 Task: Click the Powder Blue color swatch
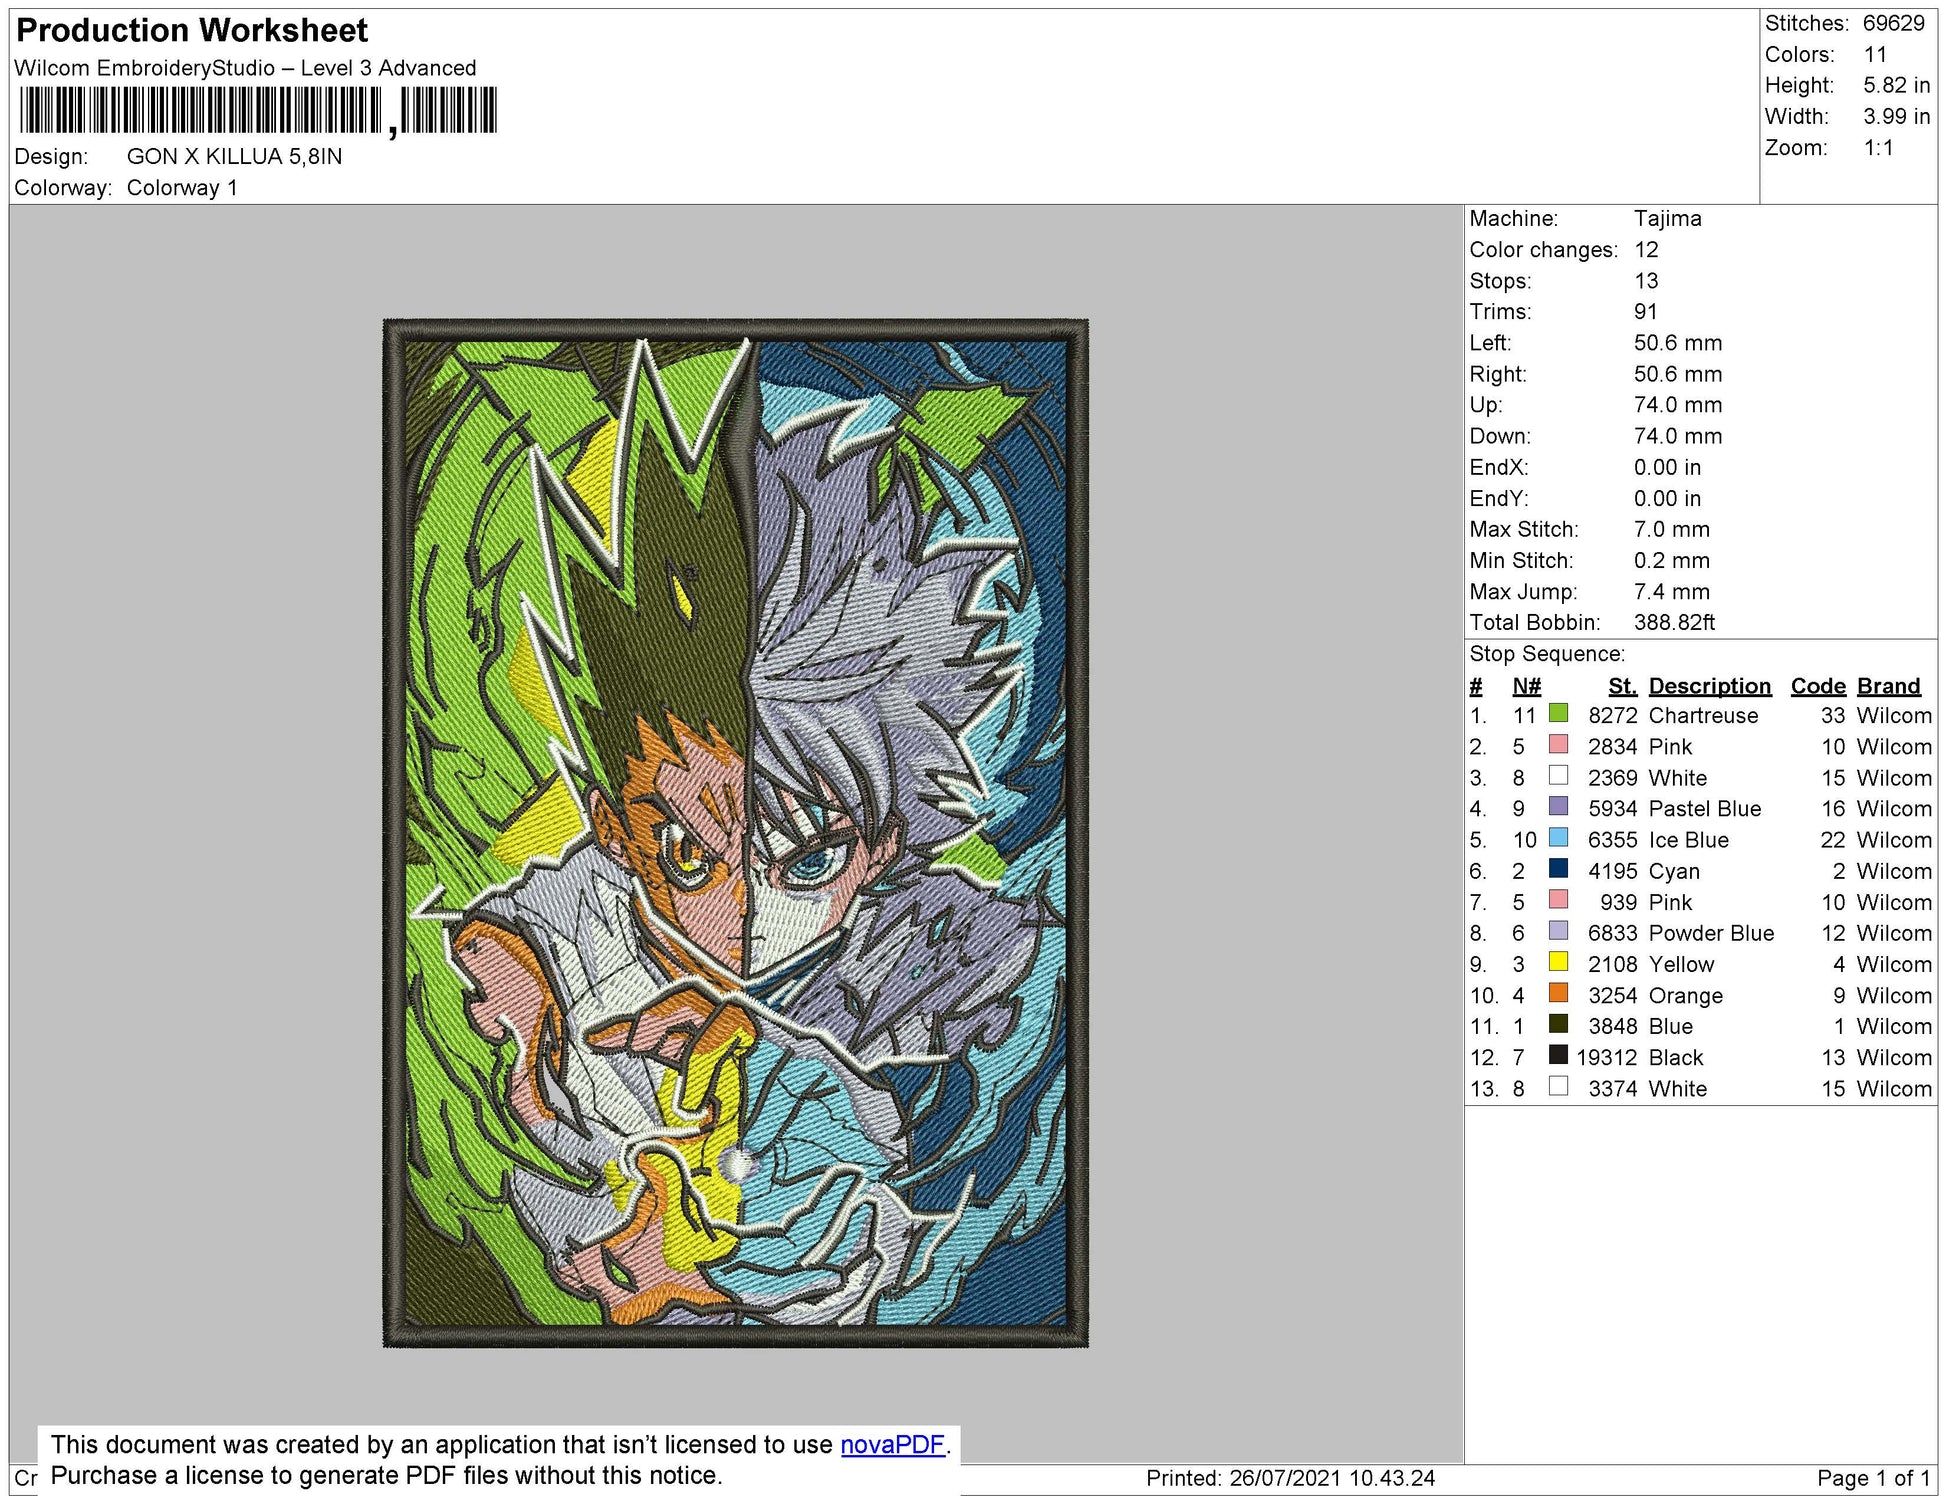tap(1557, 931)
